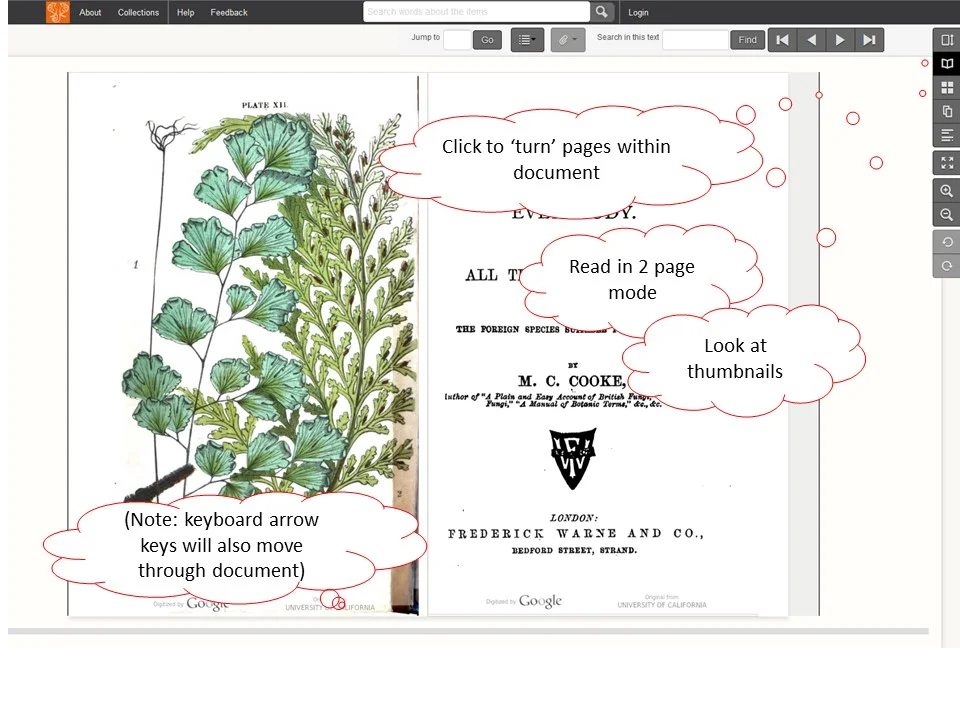
Task: Show thumbnails grid view
Action: click(947, 88)
